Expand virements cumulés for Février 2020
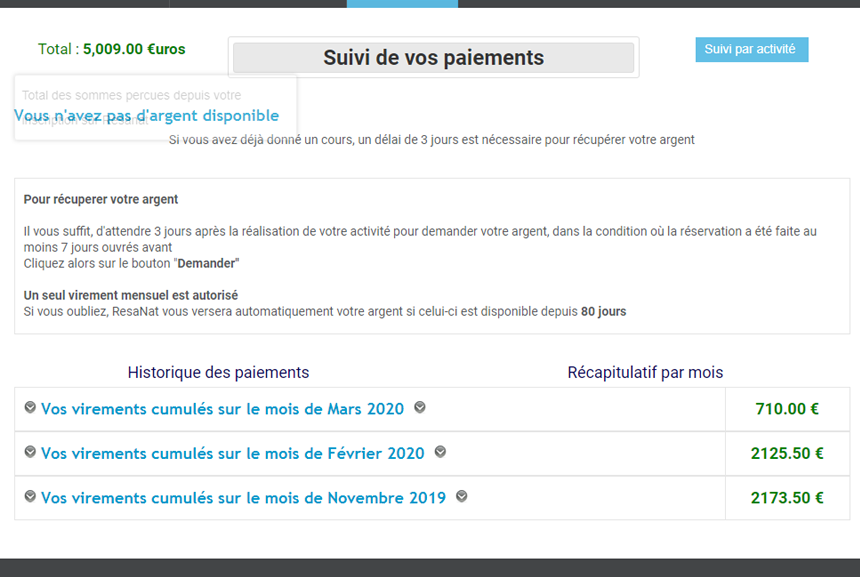This screenshot has width=860, height=577. click(x=233, y=453)
